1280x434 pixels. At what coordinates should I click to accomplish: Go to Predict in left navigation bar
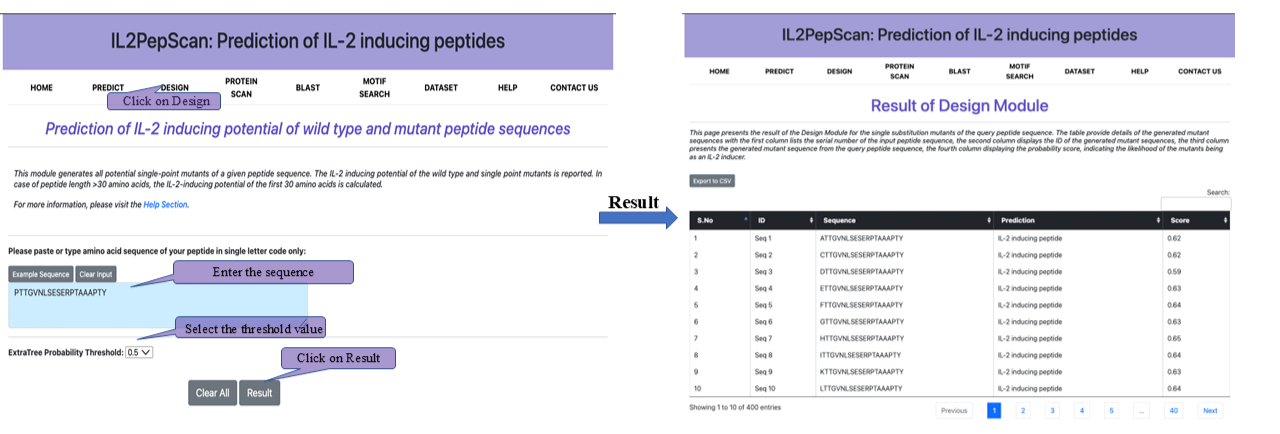pos(108,87)
